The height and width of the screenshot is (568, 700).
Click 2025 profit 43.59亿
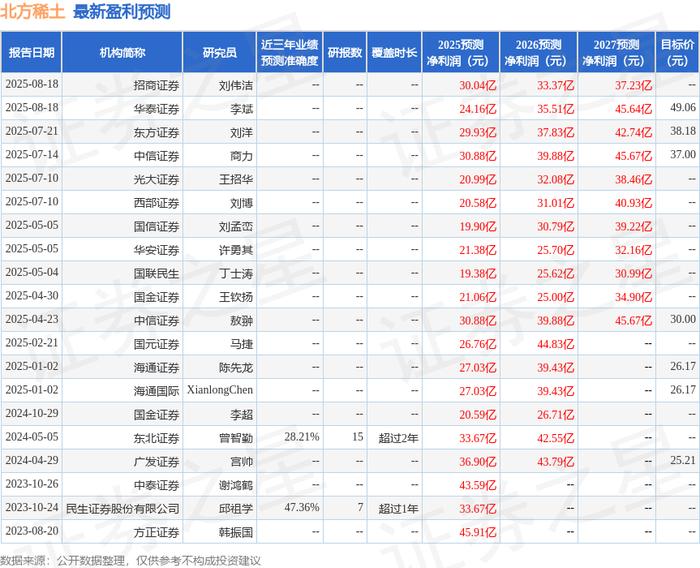(x=478, y=485)
